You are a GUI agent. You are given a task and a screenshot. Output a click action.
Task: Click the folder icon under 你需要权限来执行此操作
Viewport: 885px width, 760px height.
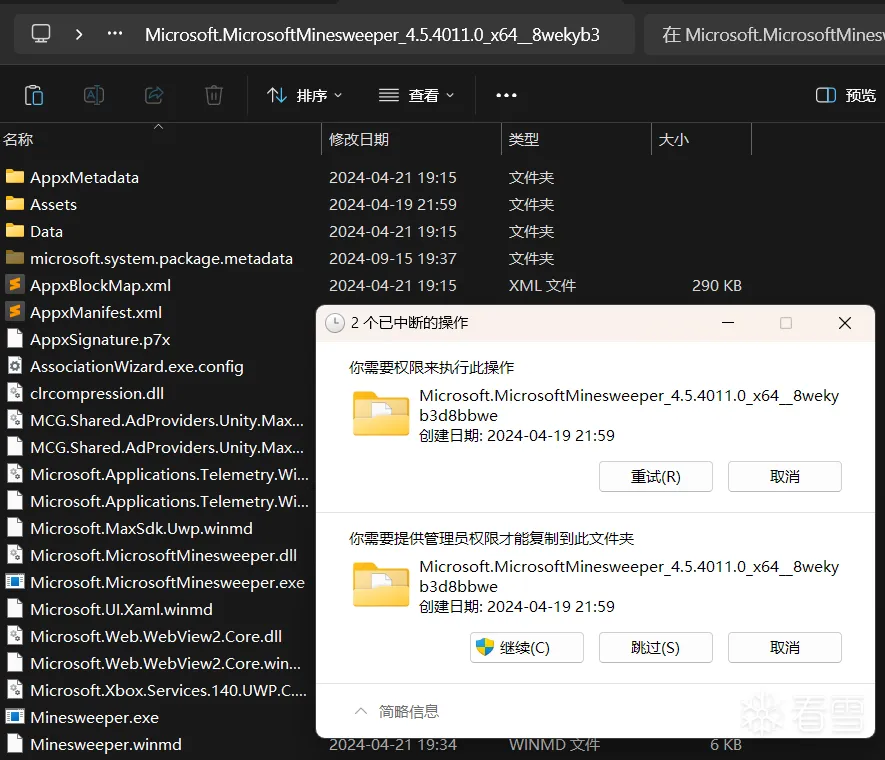pyautogui.click(x=381, y=413)
